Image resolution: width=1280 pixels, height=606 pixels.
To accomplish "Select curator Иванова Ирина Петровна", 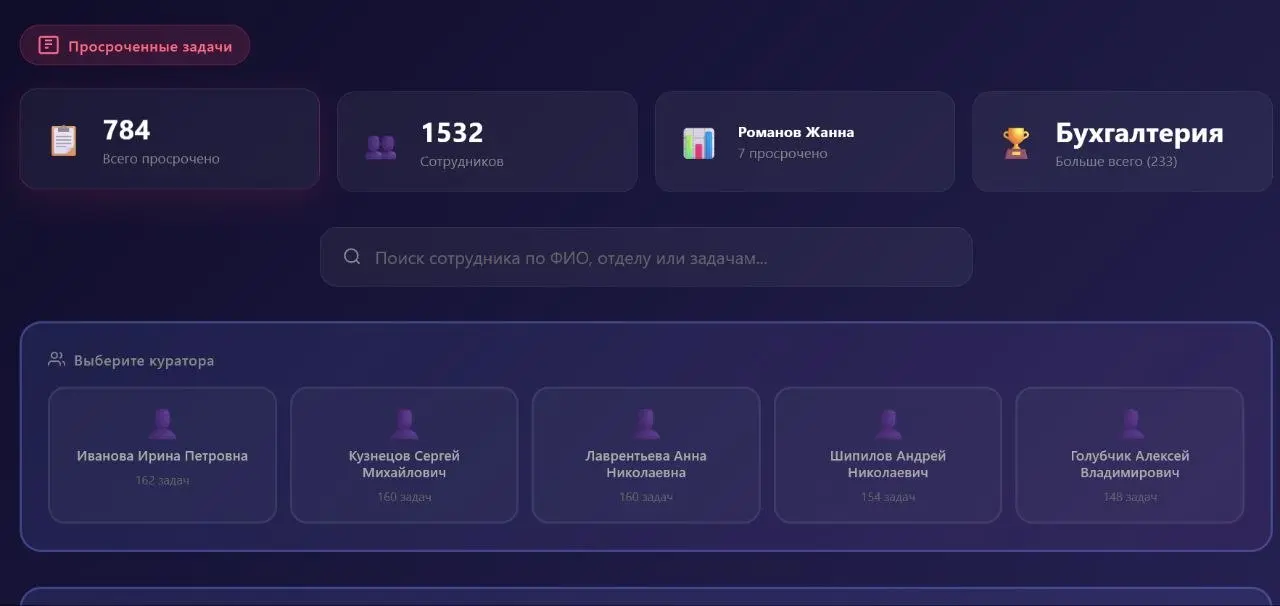I will tap(162, 455).
